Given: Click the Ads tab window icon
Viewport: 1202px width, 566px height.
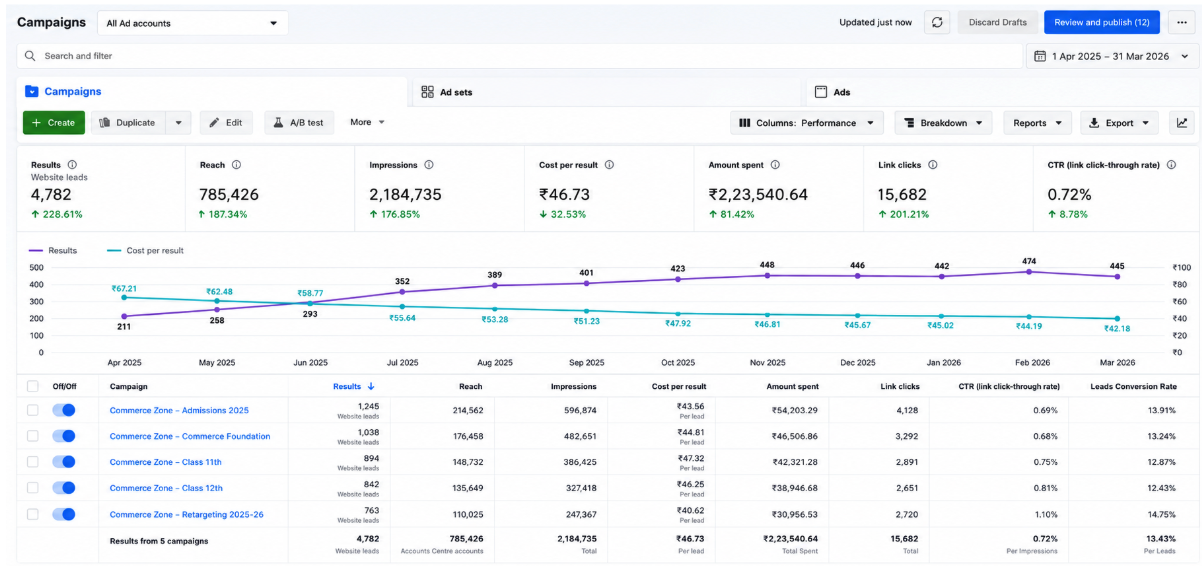Looking at the screenshot, I should pos(821,92).
